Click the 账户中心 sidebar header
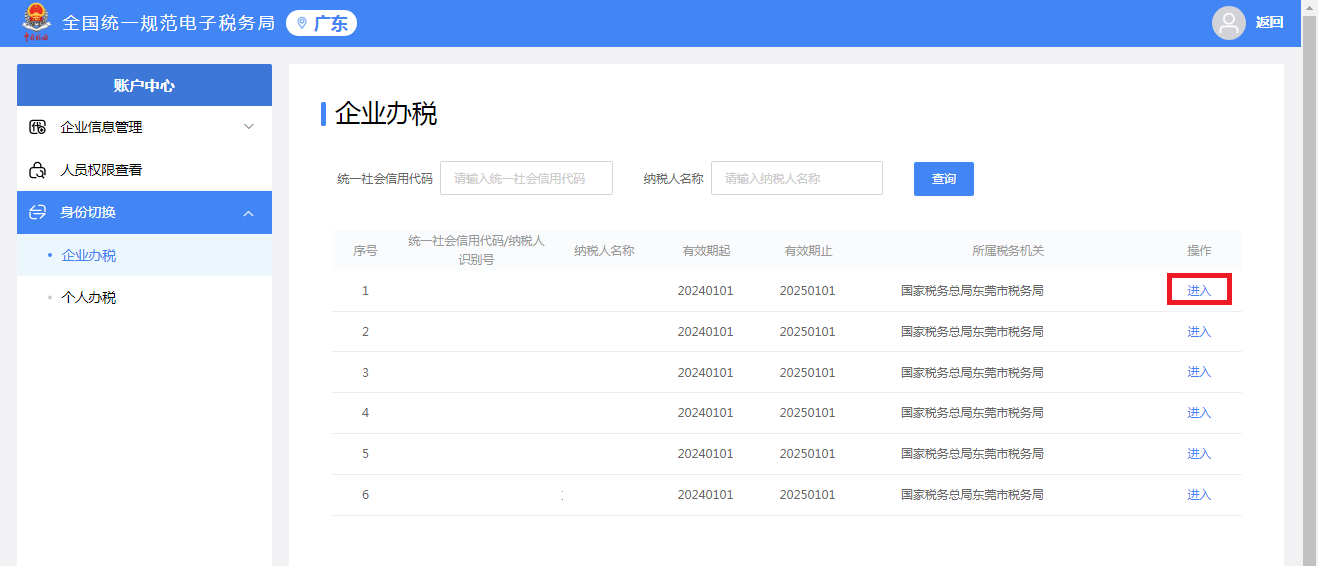 pos(144,85)
